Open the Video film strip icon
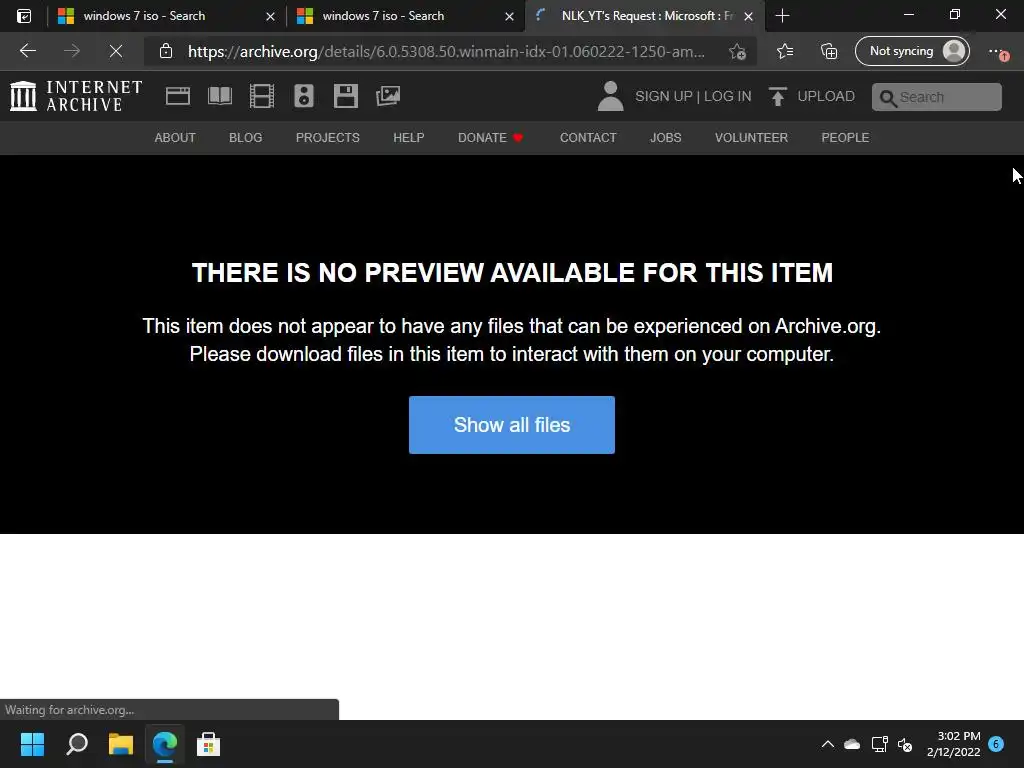 coord(261,96)
